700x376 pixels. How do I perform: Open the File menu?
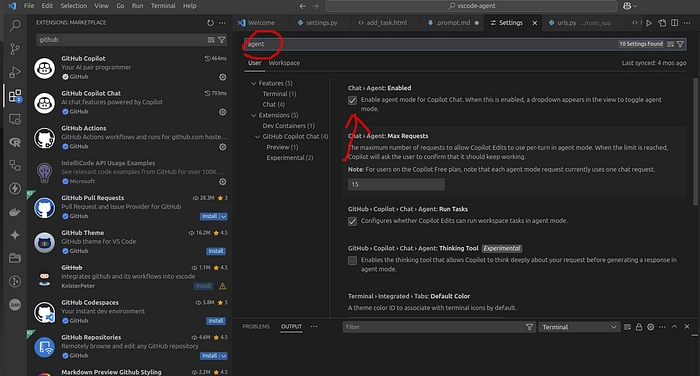tap(29, 6)
